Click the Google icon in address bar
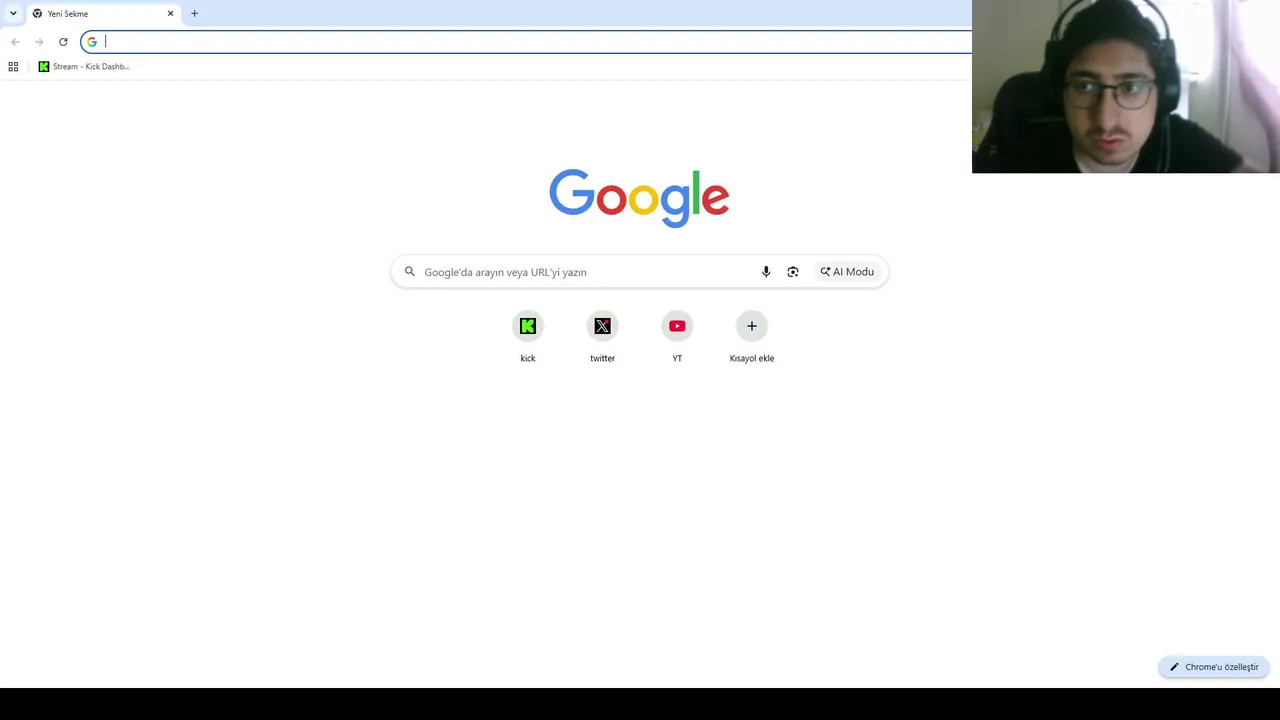Screen dimensions: 1280x720 tap(92, 41)
